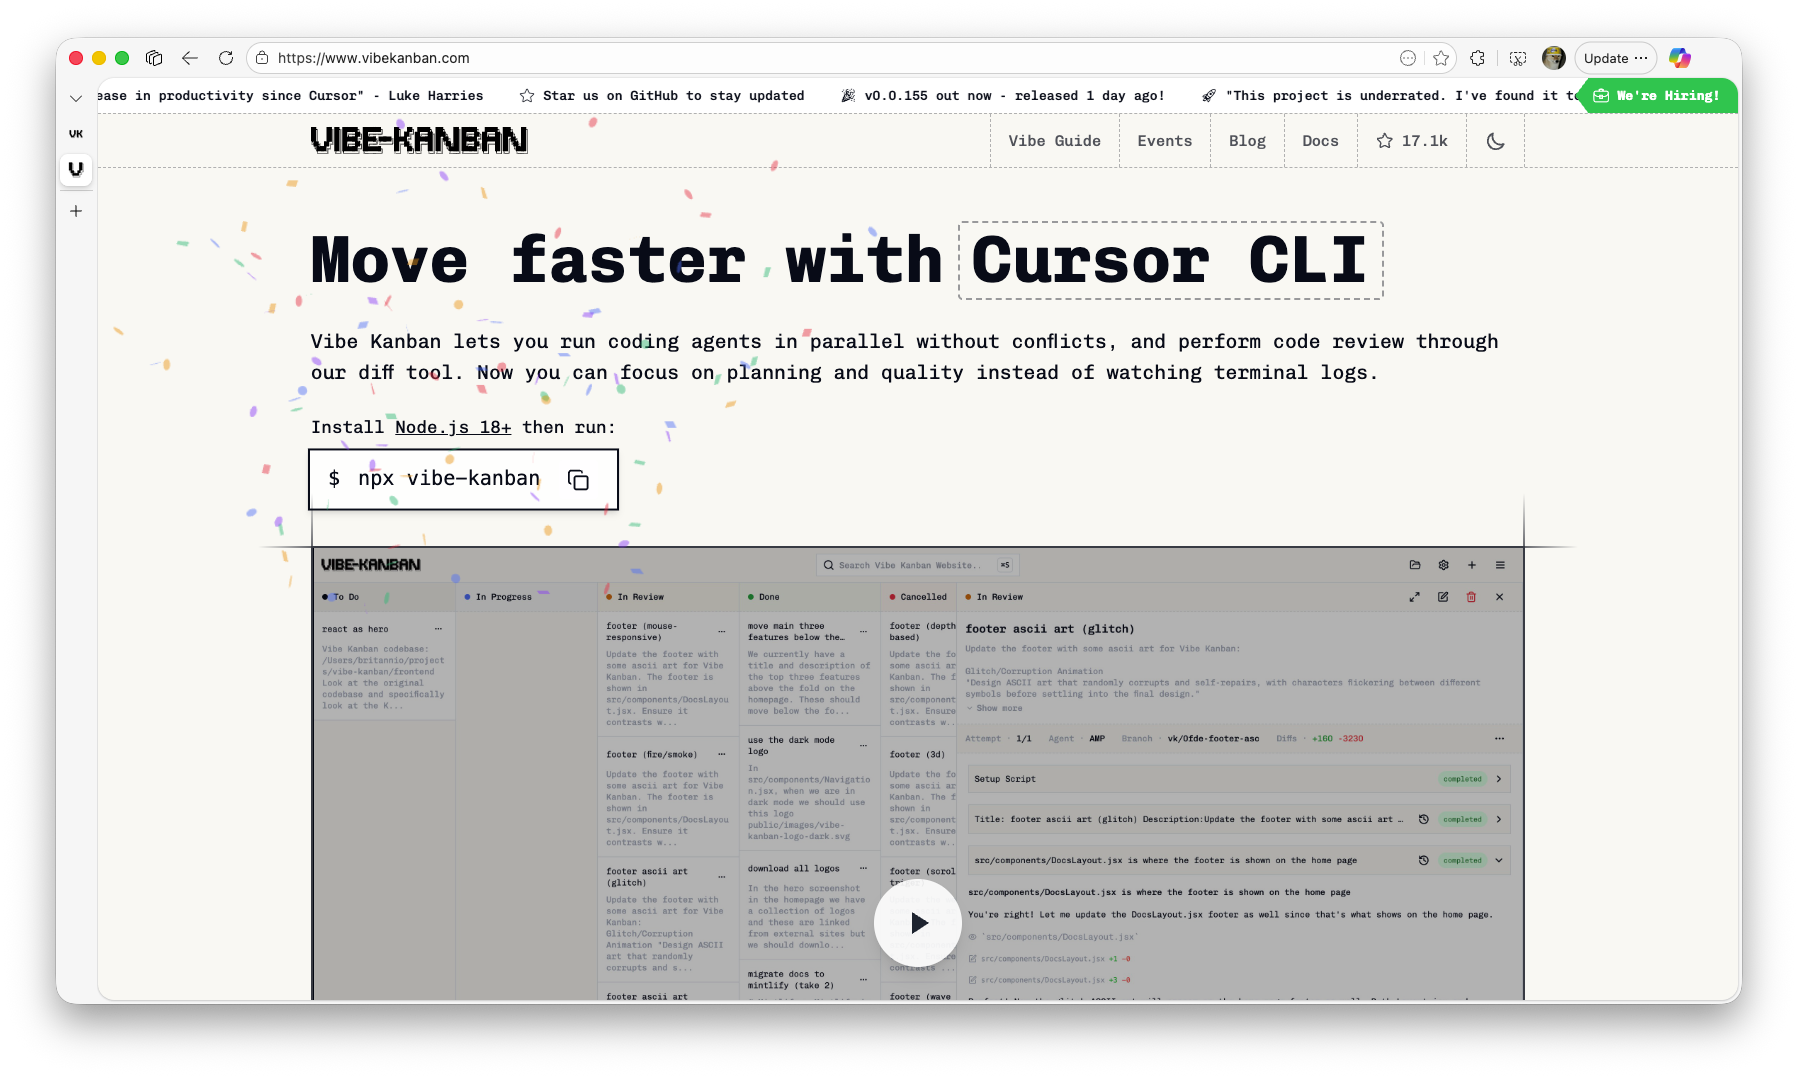Add this page to favorites
Screen dimensions: 1798x1078
coord(1441,58)
